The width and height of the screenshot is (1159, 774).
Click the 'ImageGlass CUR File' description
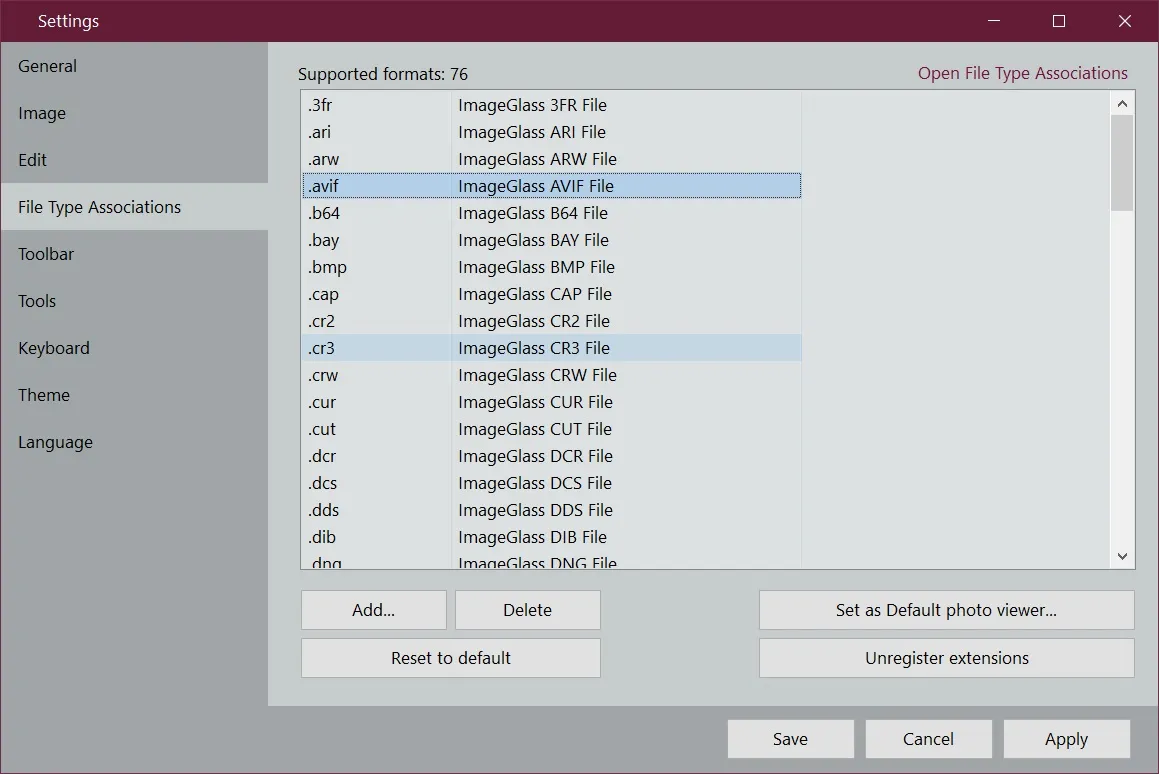(x=535, y=402)
